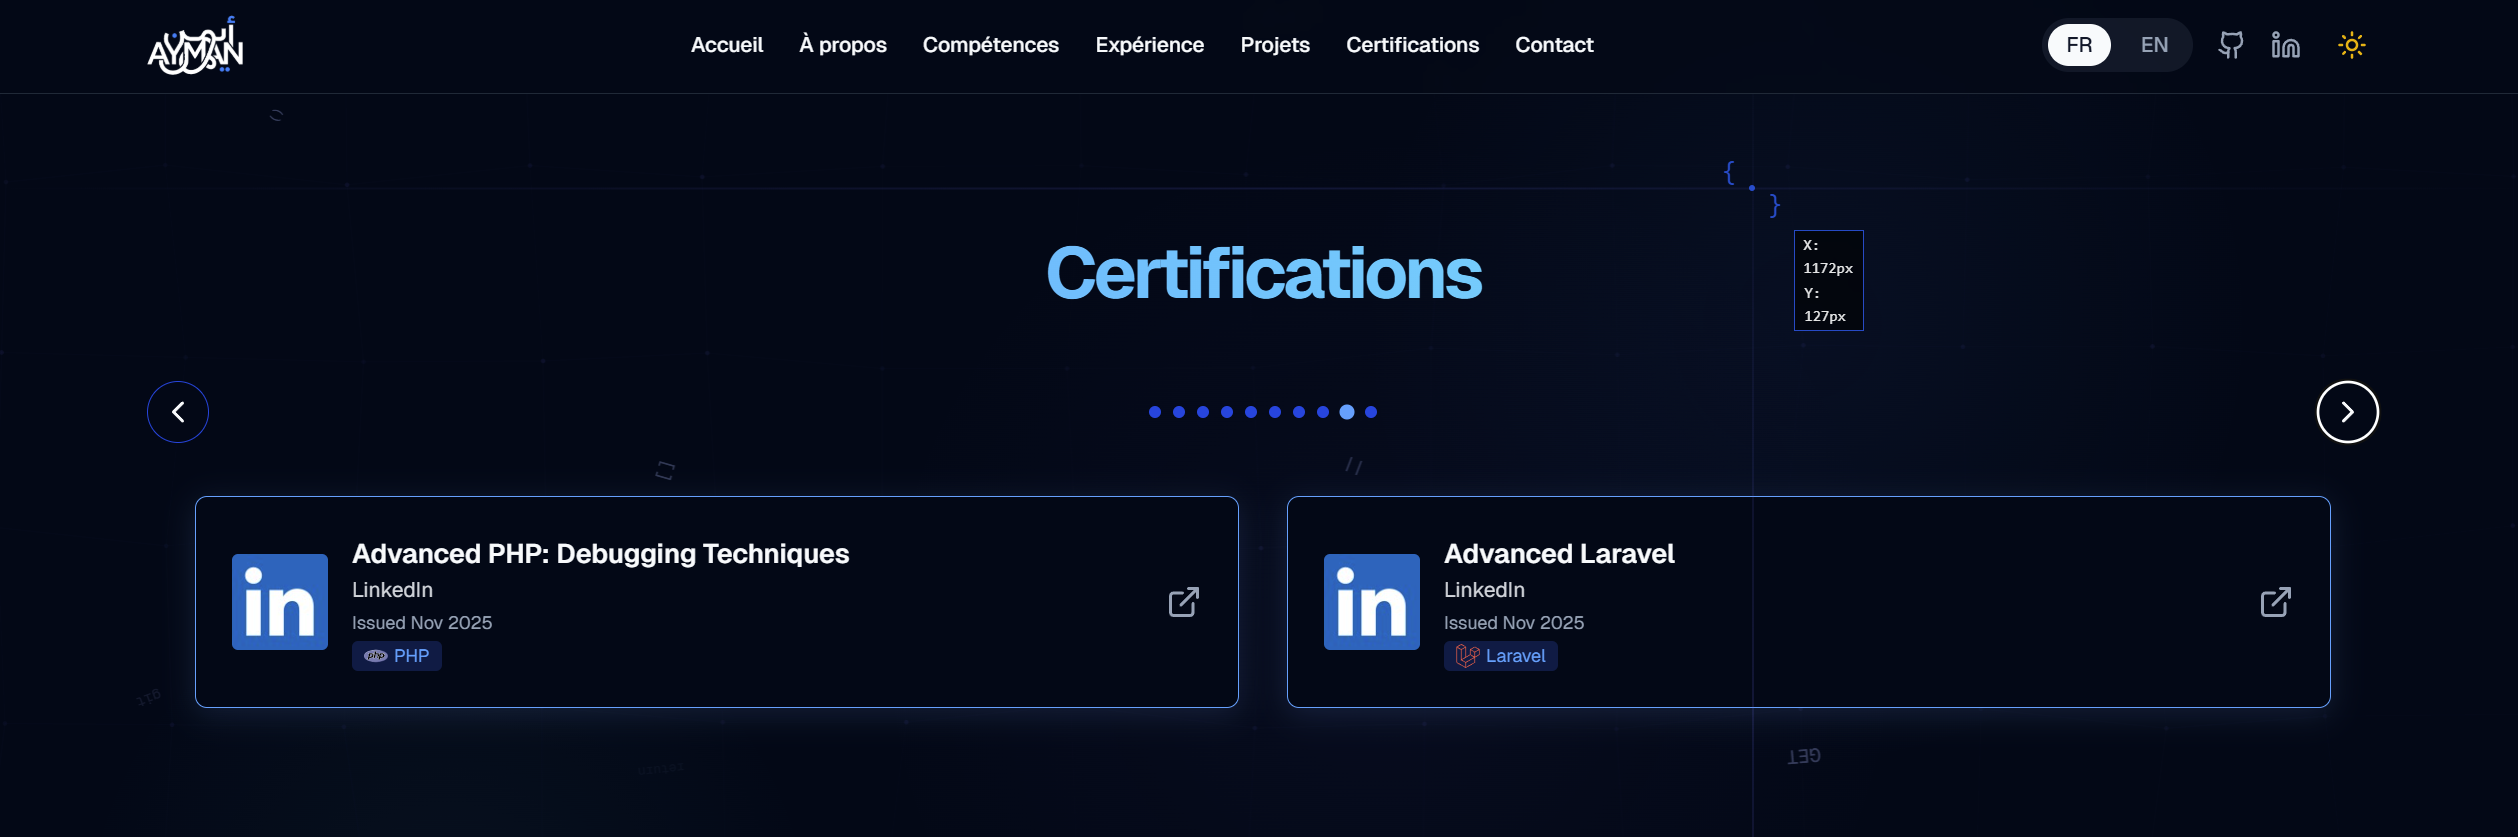Screen dimensions: 2518x837
Task: Go to Accueil section
Action: coord(727,45)
